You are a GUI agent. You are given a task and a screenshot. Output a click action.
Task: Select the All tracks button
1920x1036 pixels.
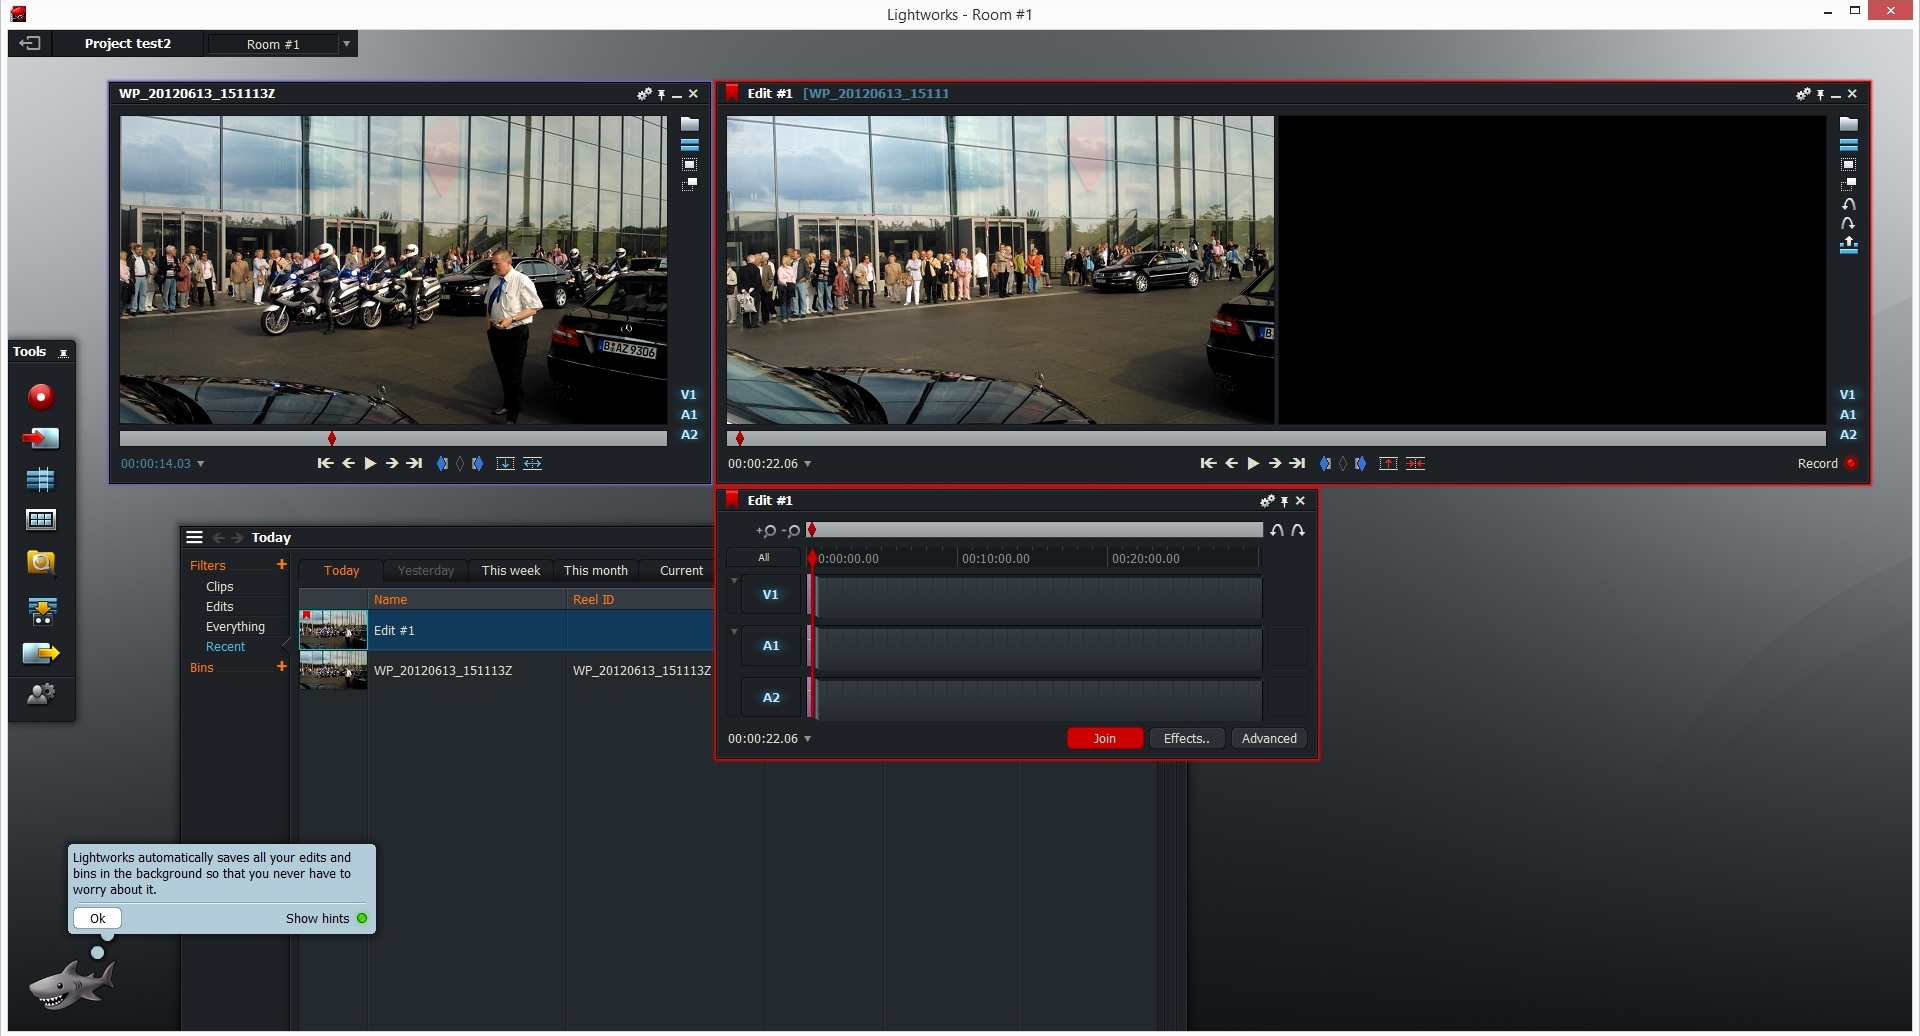(x=764, y=558)
